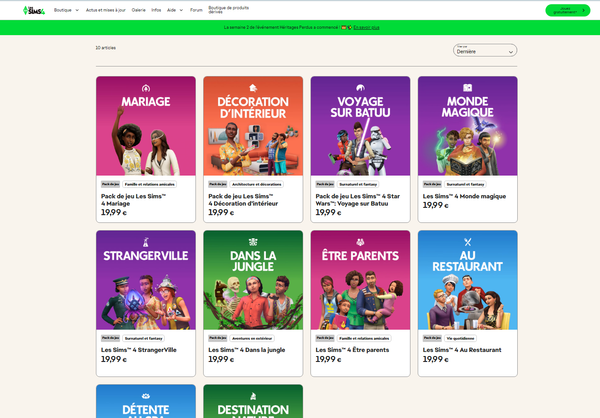Image resolution: width=600 pixels, height=418 pixels.
Task: Click the Voyage sur Batuu pack icon
Action: click(x=360, y=87)
